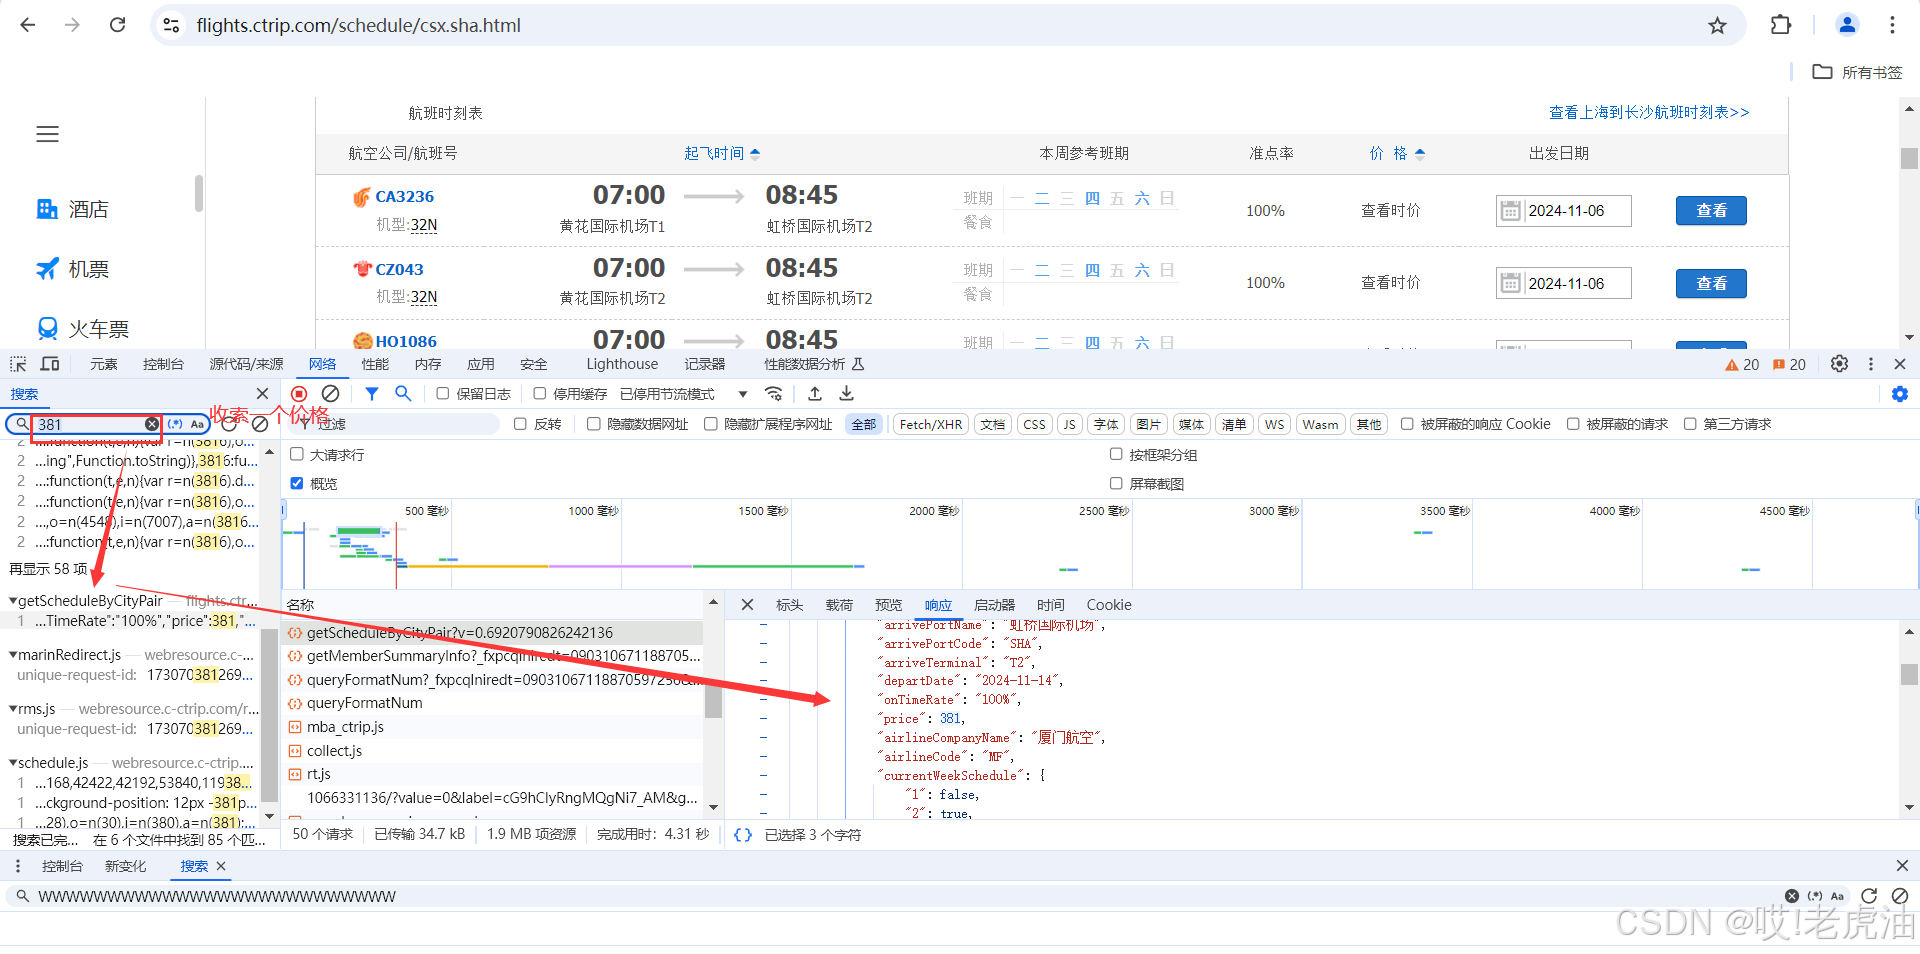This screenshot has width=1920, height=954.
Task: Open Chrome's three-dot menu
Action: point(1892,25)
